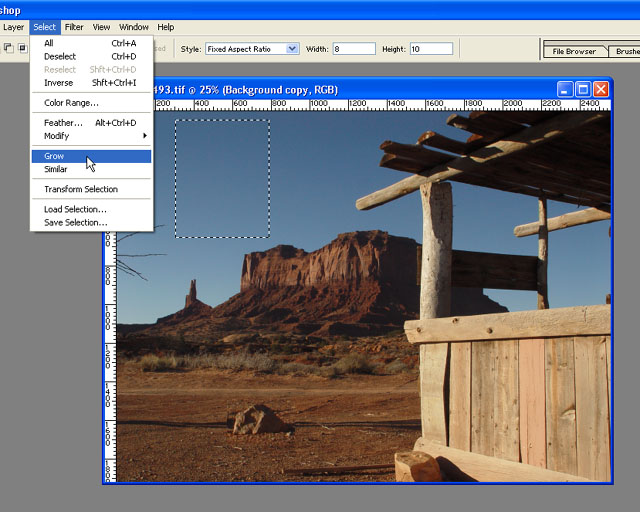Choose Similar from the Select menu
This screenshot has height=512, width=640.
[x=91, y=169]
